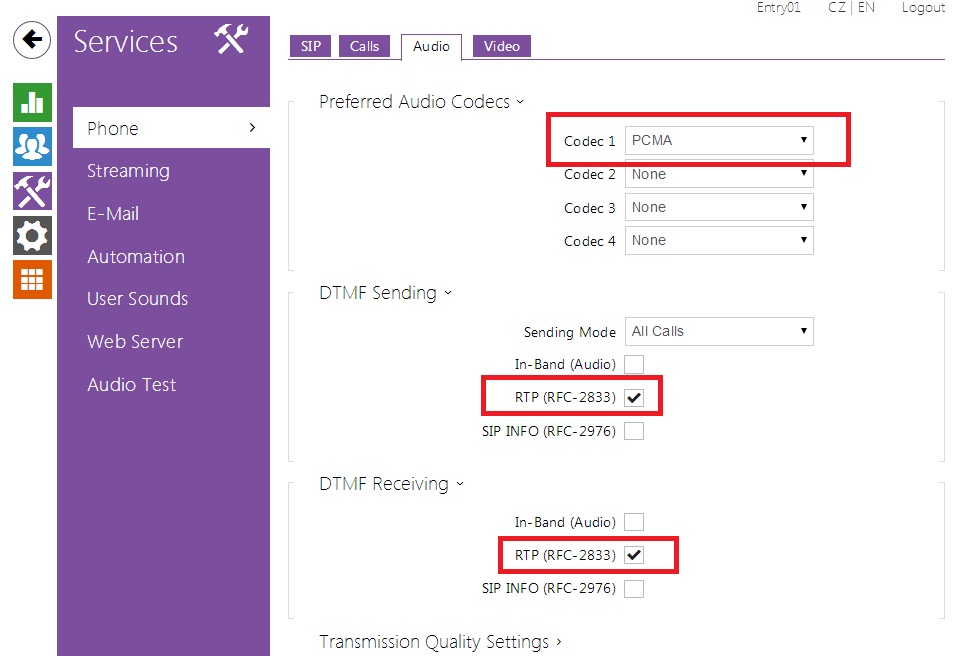This screenshot has width=973, height=656.
Task: Expand Transmission Quality Settings section
Action: [x=440, y=642]
